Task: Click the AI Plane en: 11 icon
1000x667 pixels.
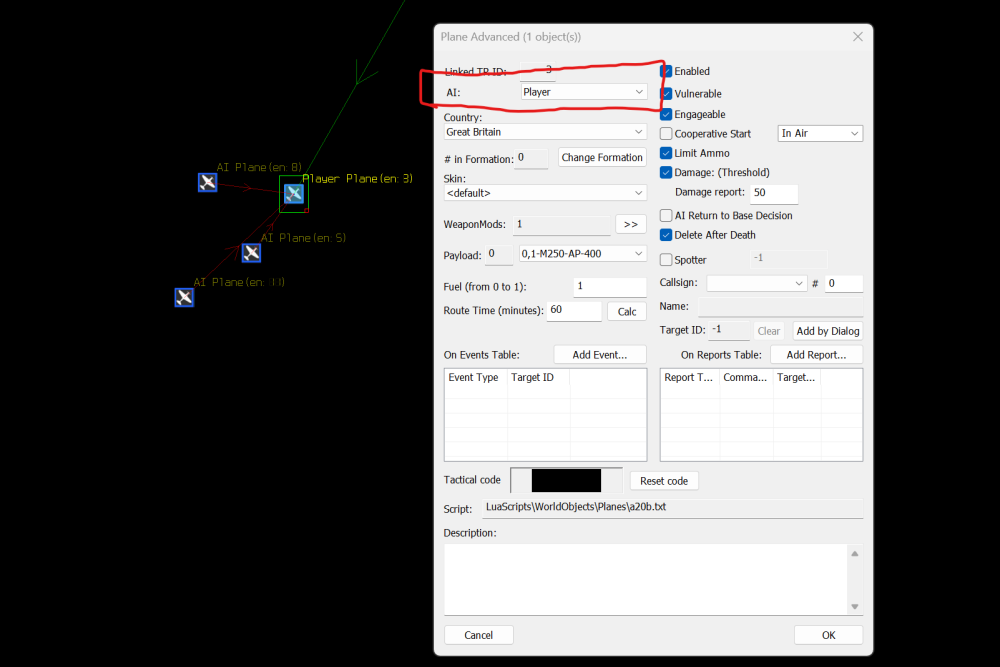Action: coord(184,297)
